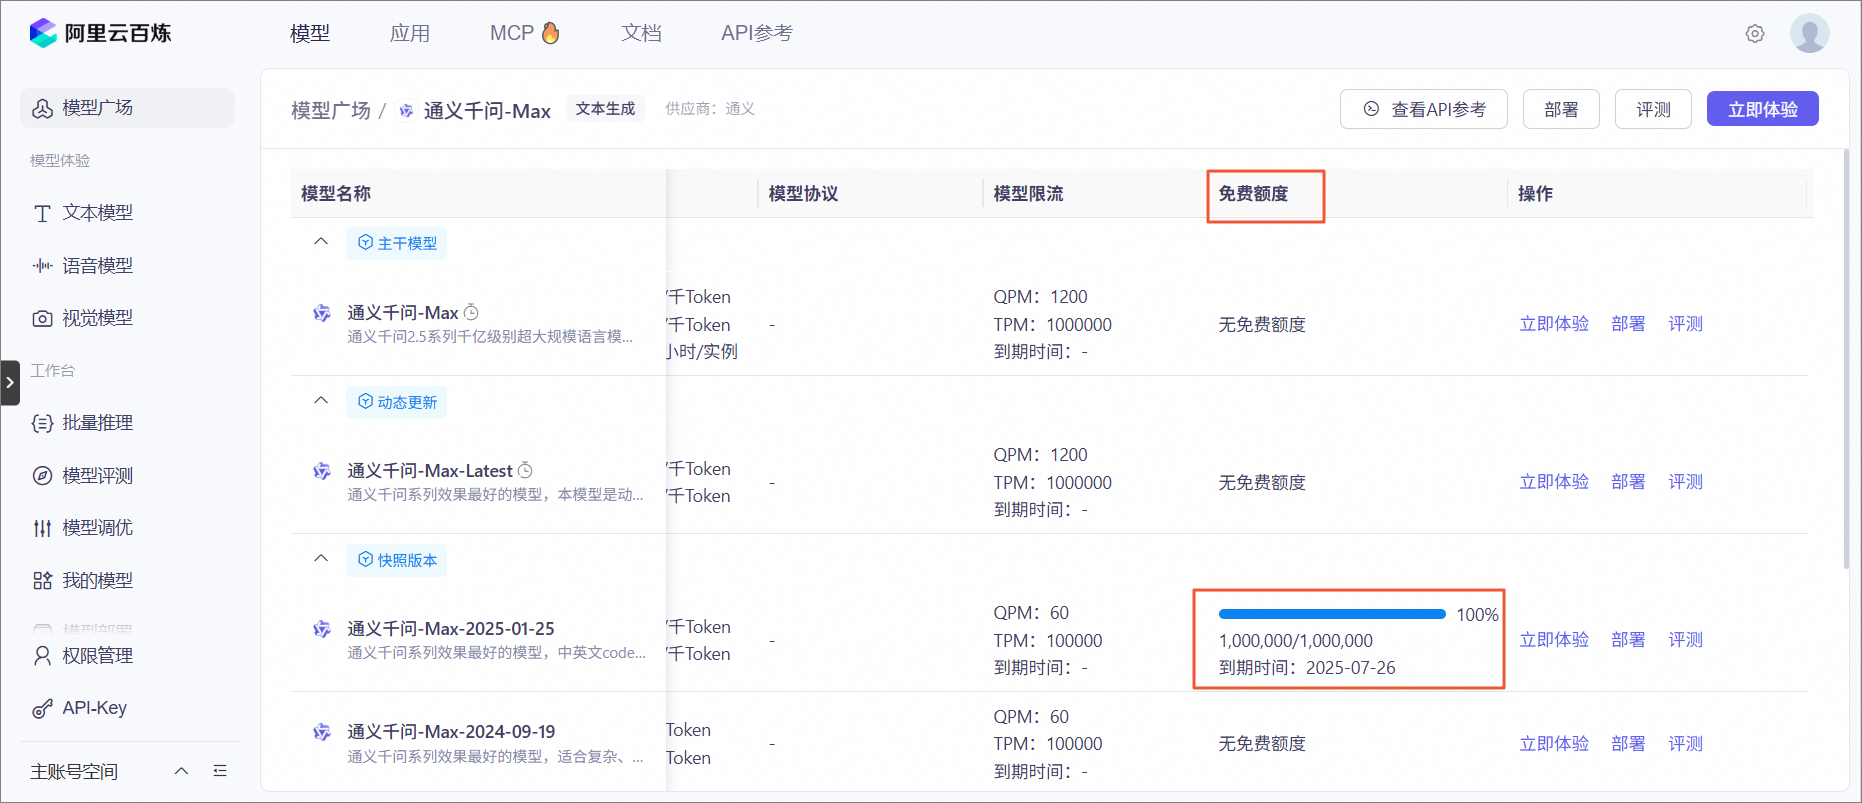Click the 主干模型 tag label
This screenshot has width=1862, height=803.
coord(397,243)
